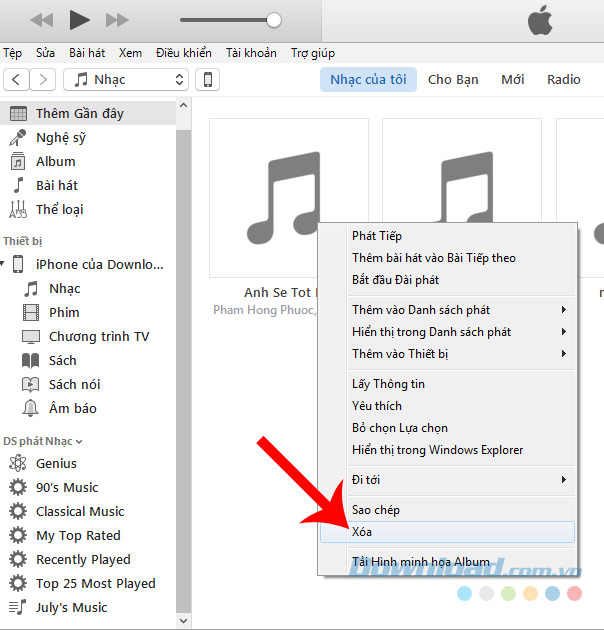Click the play button

point(79,20)
